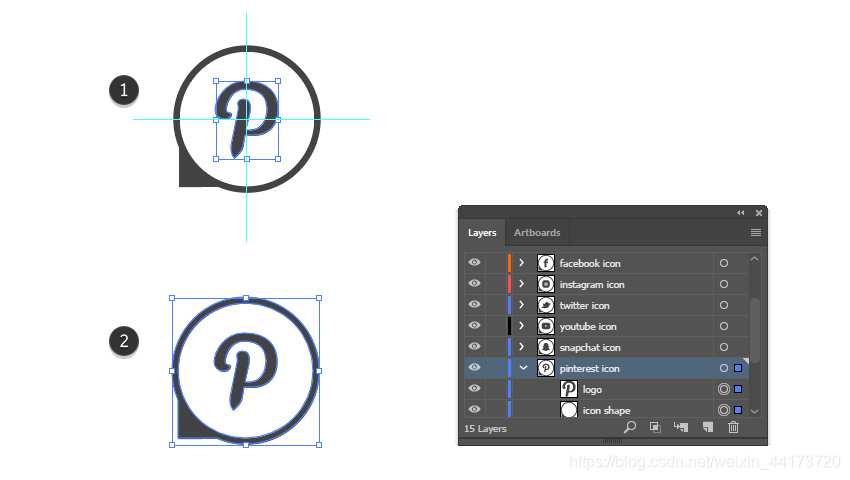
Task: Expand the facebook icon layer
Action: pyautogui.click(x=521, y=263)
